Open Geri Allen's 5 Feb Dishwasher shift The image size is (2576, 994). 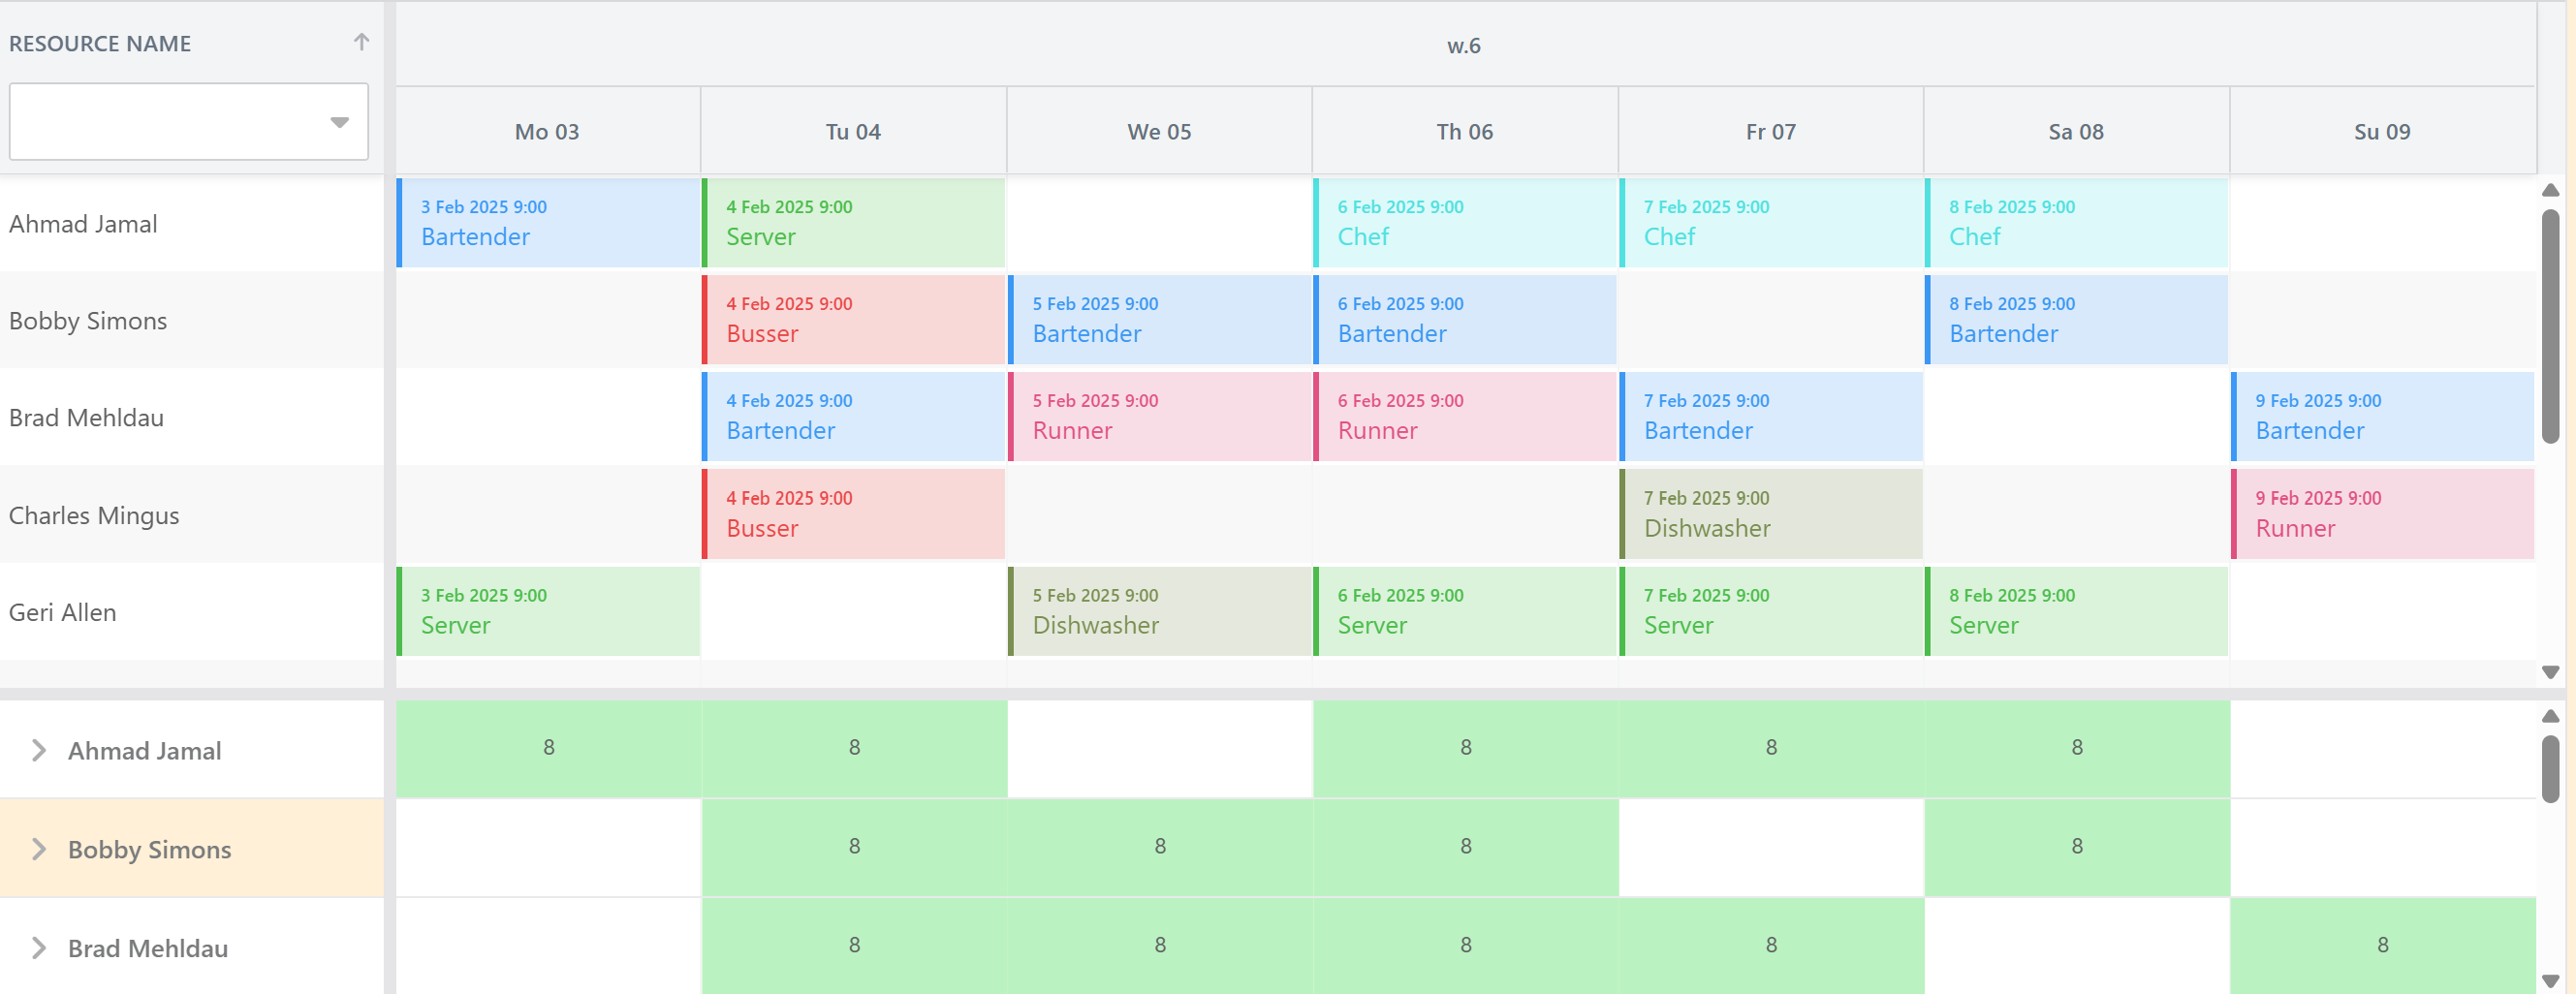[1159, 611]
